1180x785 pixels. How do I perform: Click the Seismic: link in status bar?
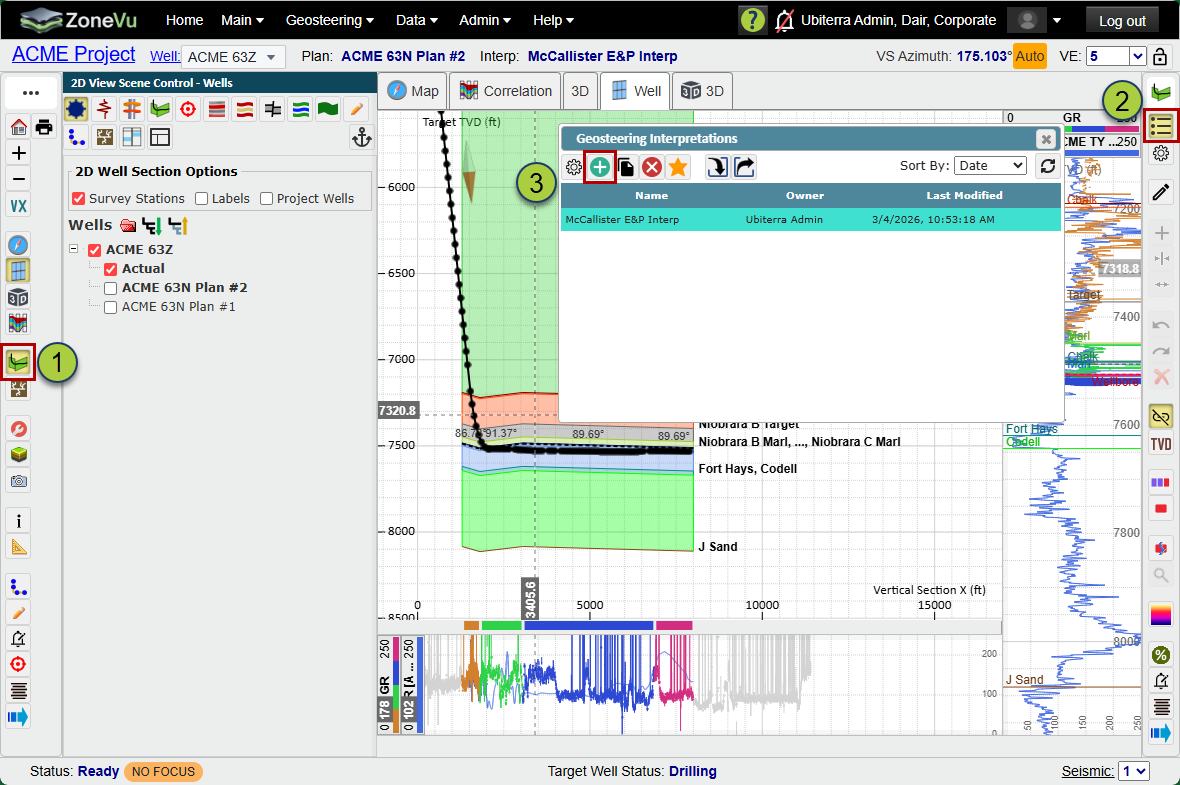tap(1087, 771)
